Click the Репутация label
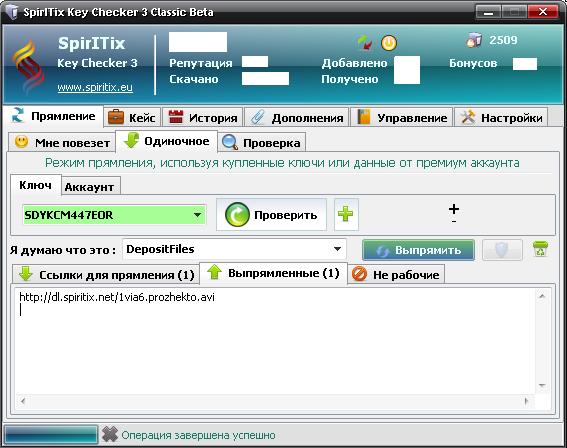 coord(201,63)
